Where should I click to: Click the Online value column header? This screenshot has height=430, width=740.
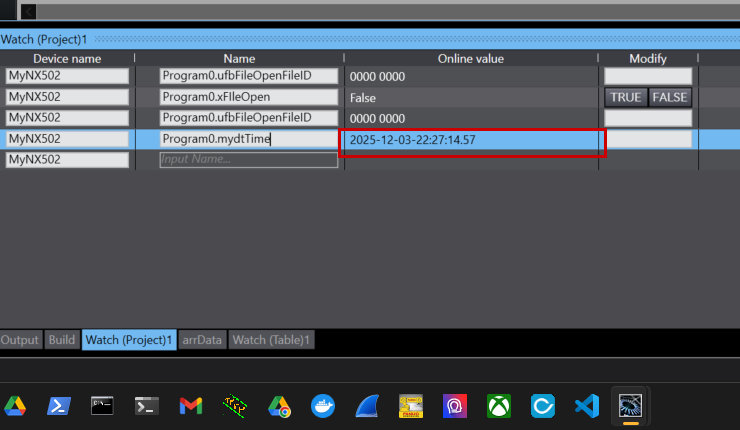(470, 59)
